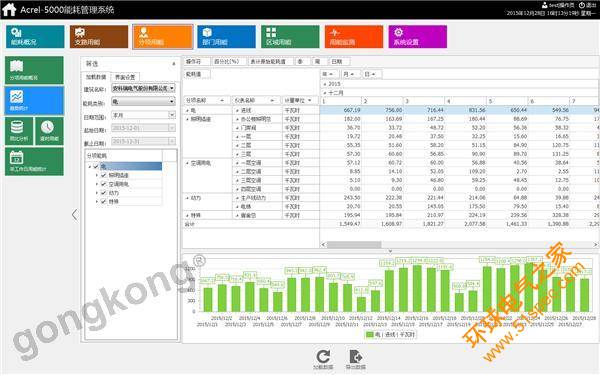This screenshot has width=600, height=375.
Task: Open the green 区域用能 grid tile
Action: pos(290,37)
